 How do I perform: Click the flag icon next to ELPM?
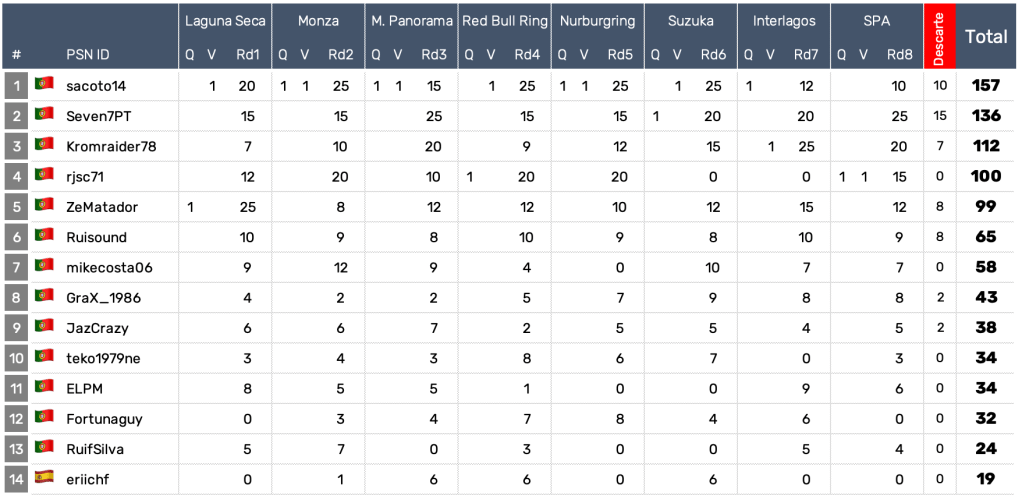point(44,386)
